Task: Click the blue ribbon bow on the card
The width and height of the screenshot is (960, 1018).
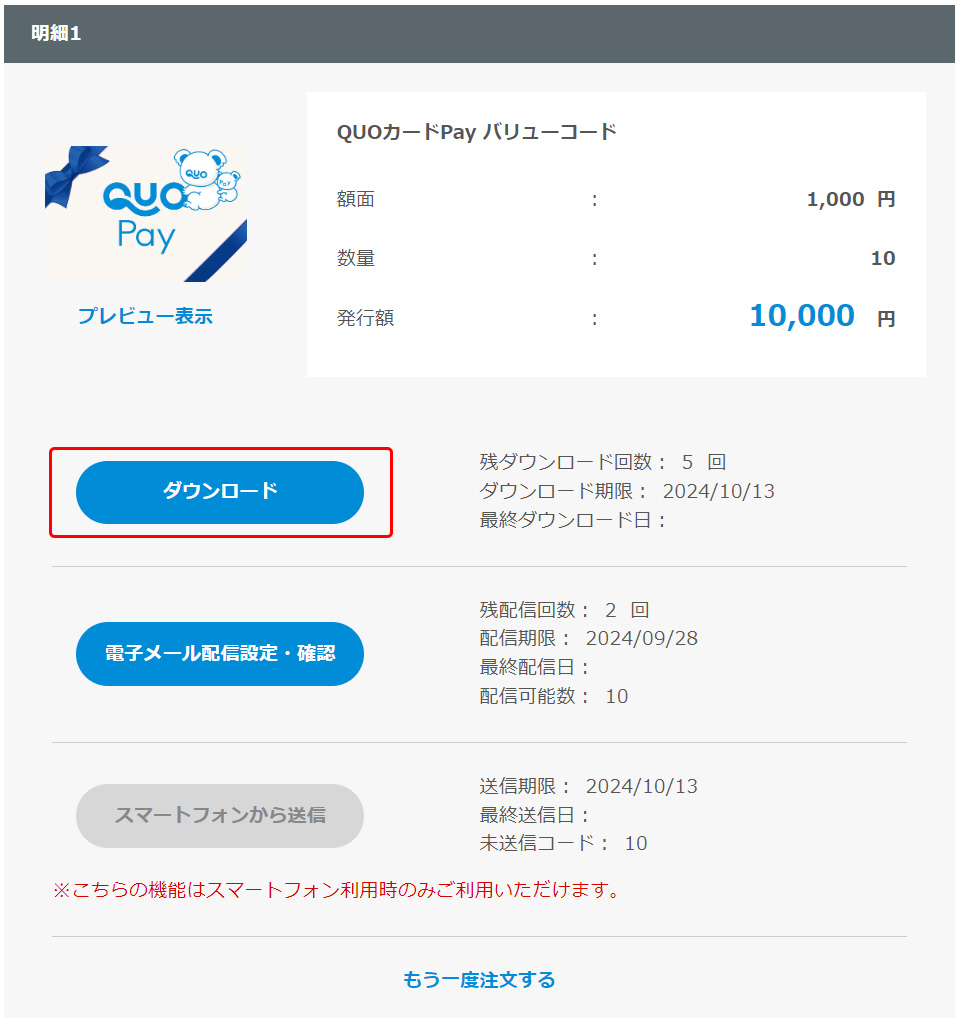Action: [x=75, y=175]
